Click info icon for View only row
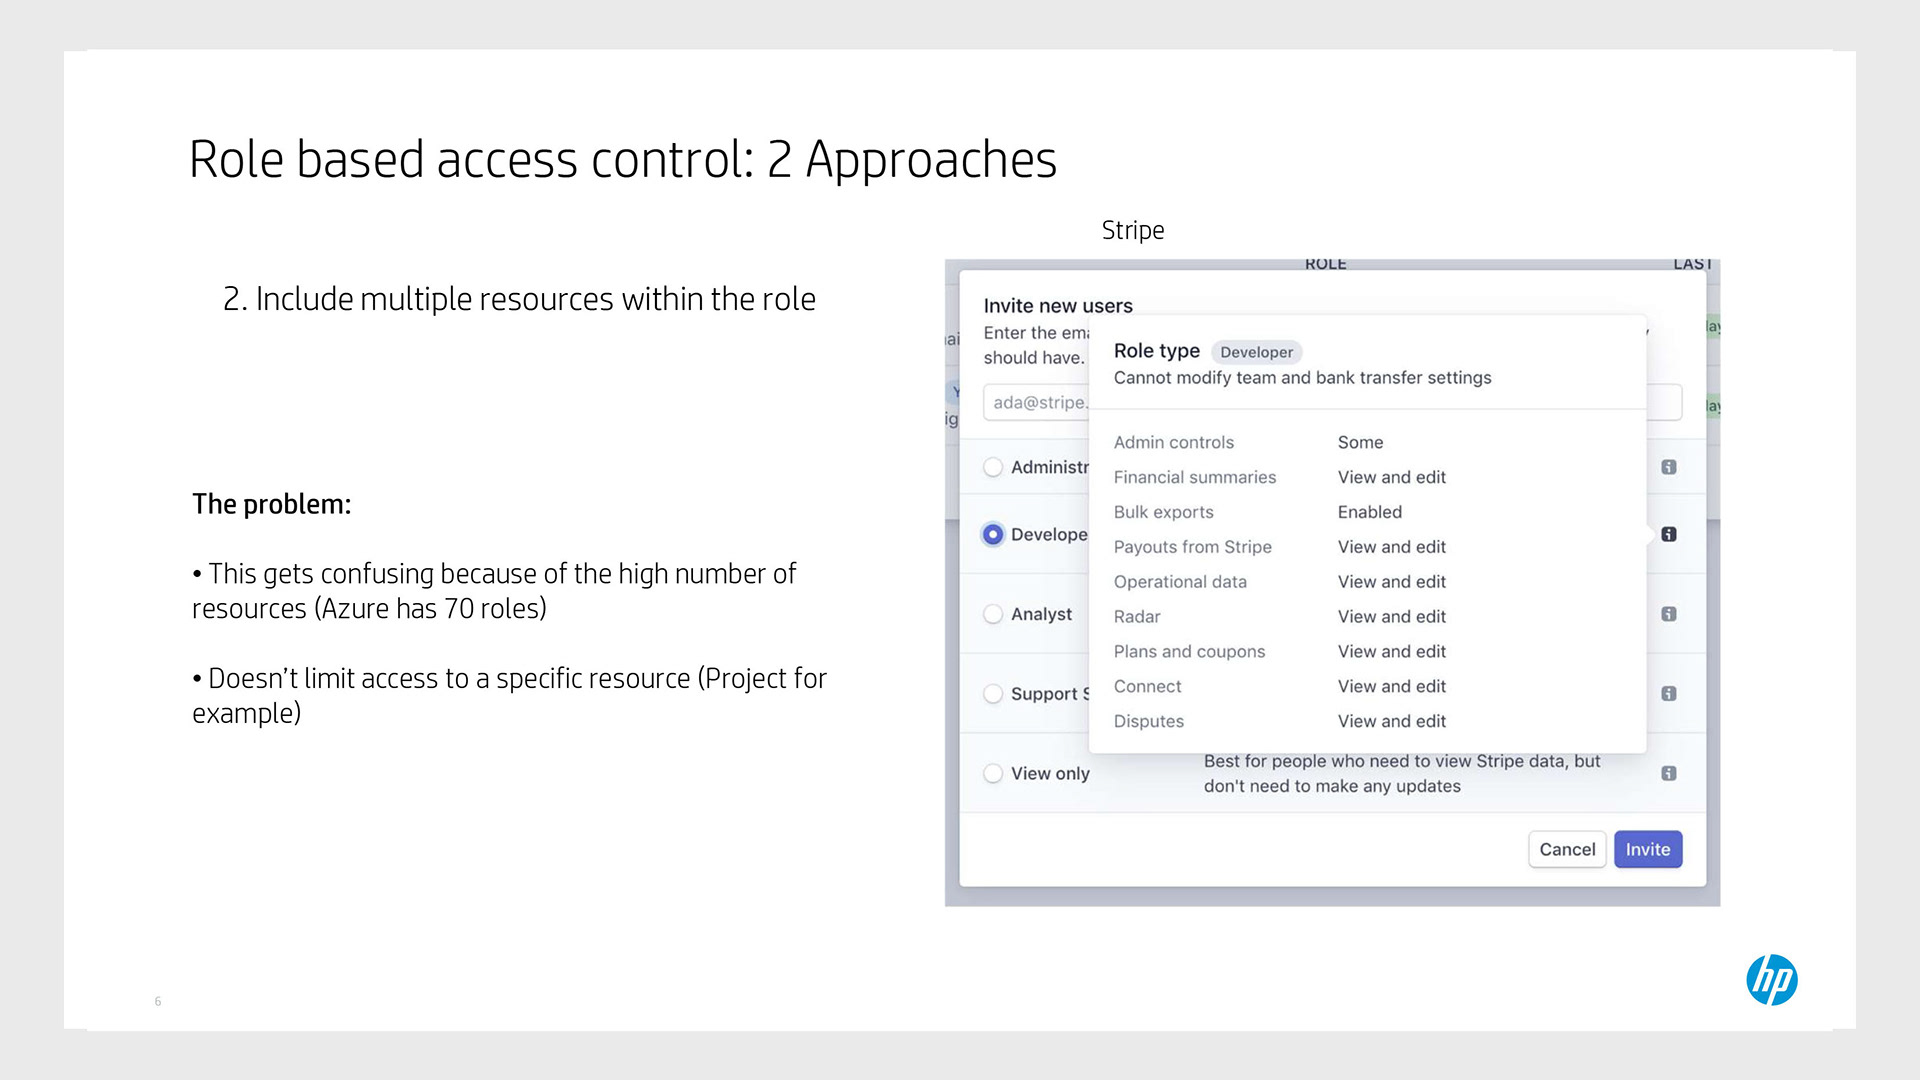1920x1080 pixels. click(1669, 773)
